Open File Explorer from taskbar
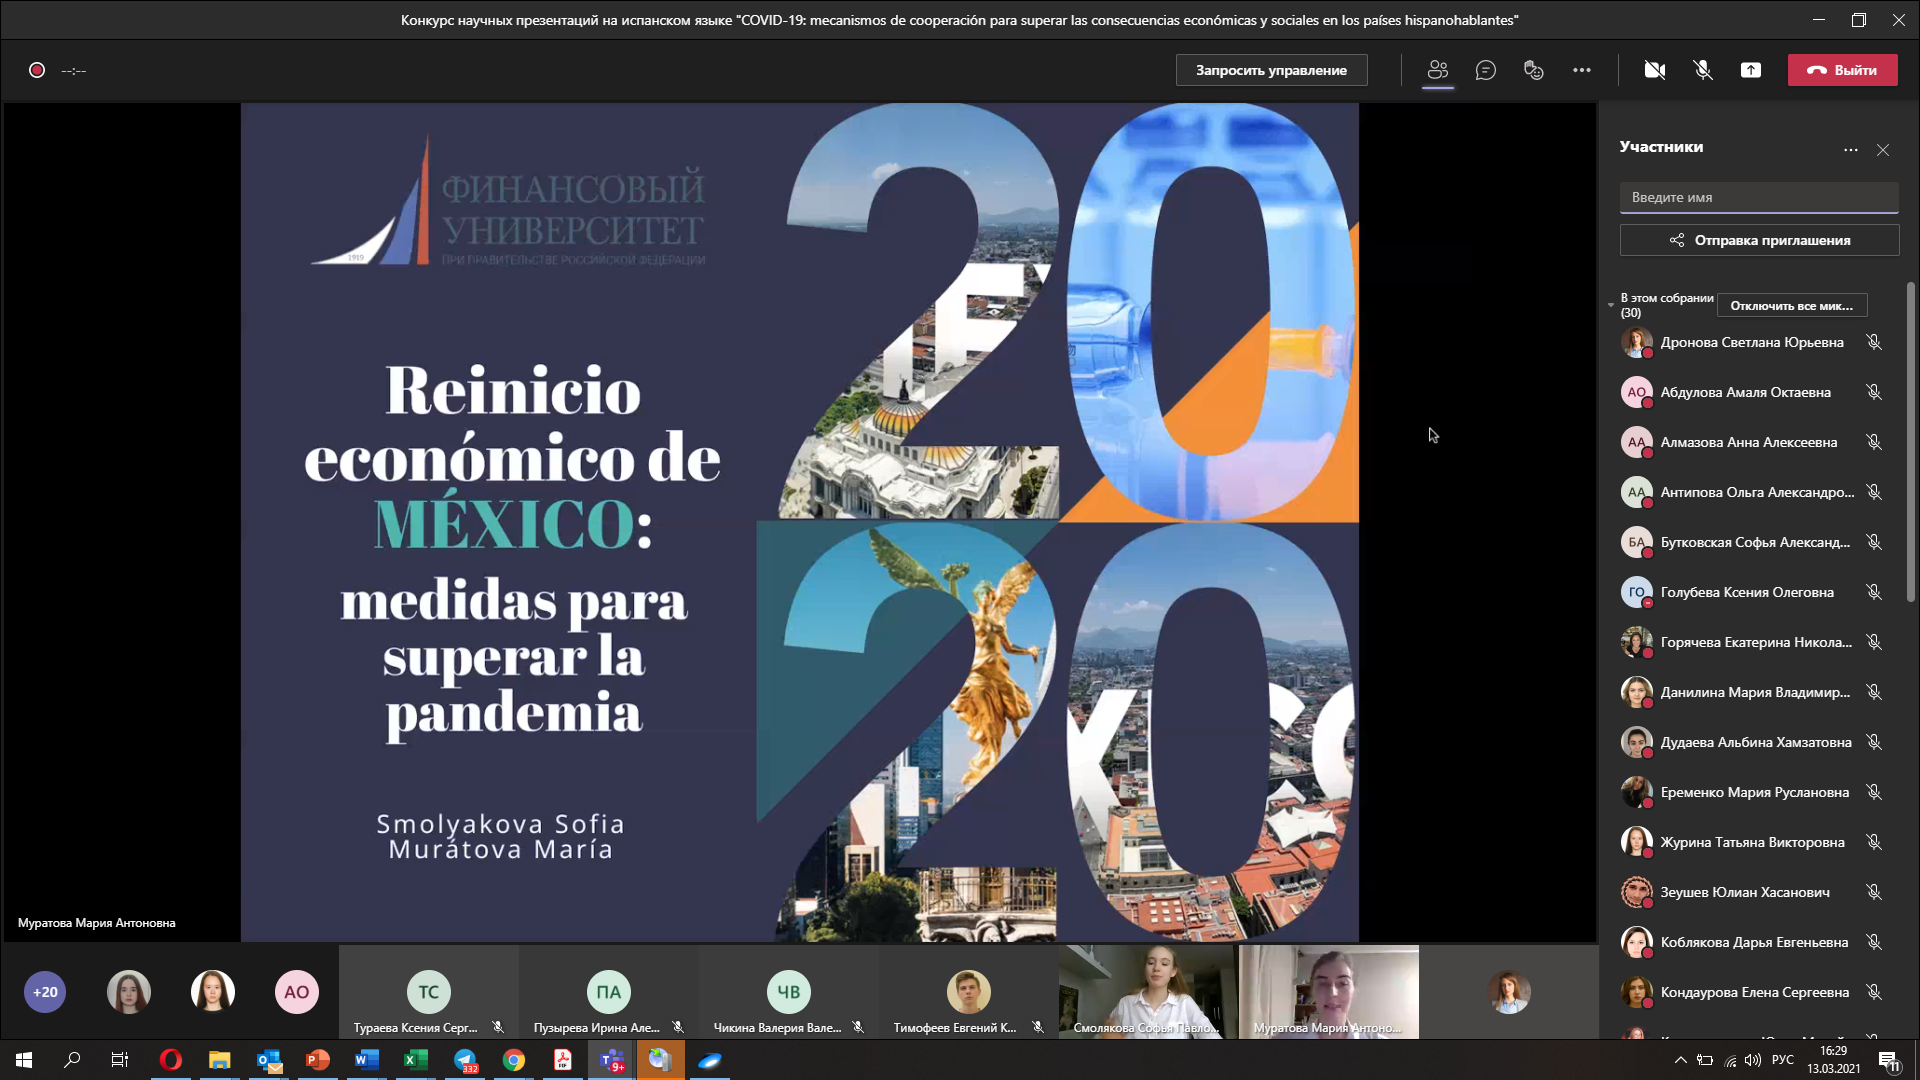Image resolution: width=1920 pixels, height=1080 pixels. [219, 1060]
